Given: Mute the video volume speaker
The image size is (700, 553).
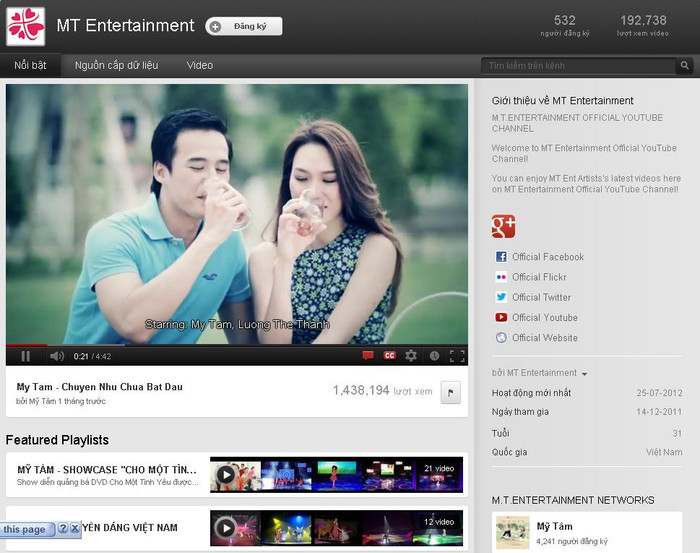Looking at the screenshot, I should click(57, 356).
